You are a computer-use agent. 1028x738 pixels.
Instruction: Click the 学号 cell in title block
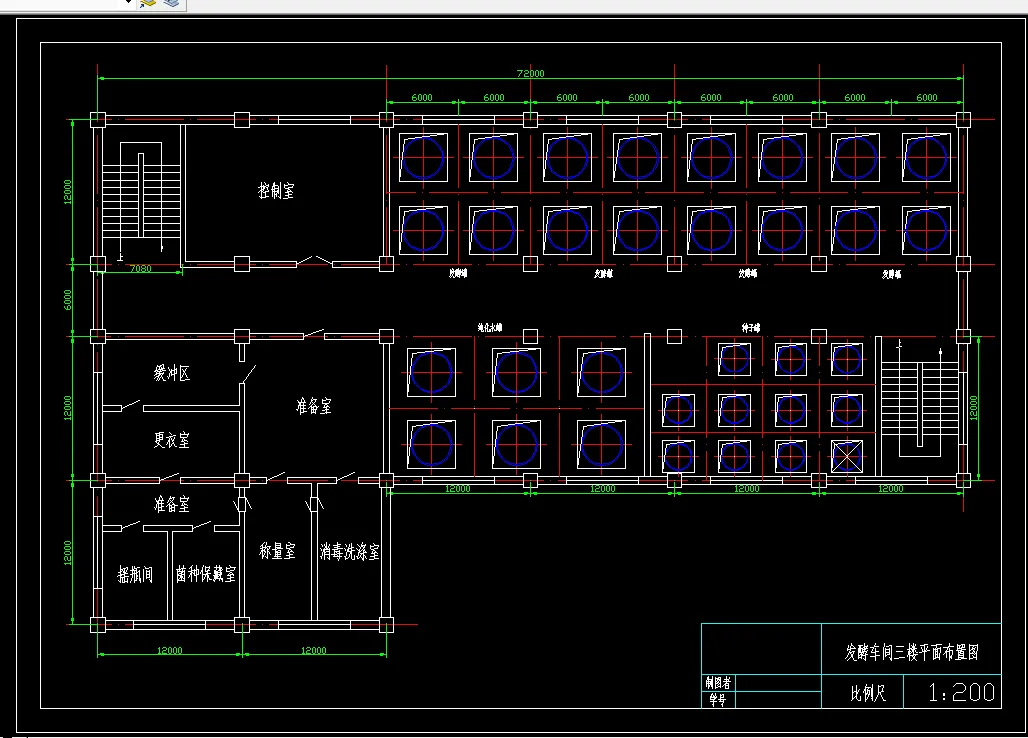pos(718,700)
